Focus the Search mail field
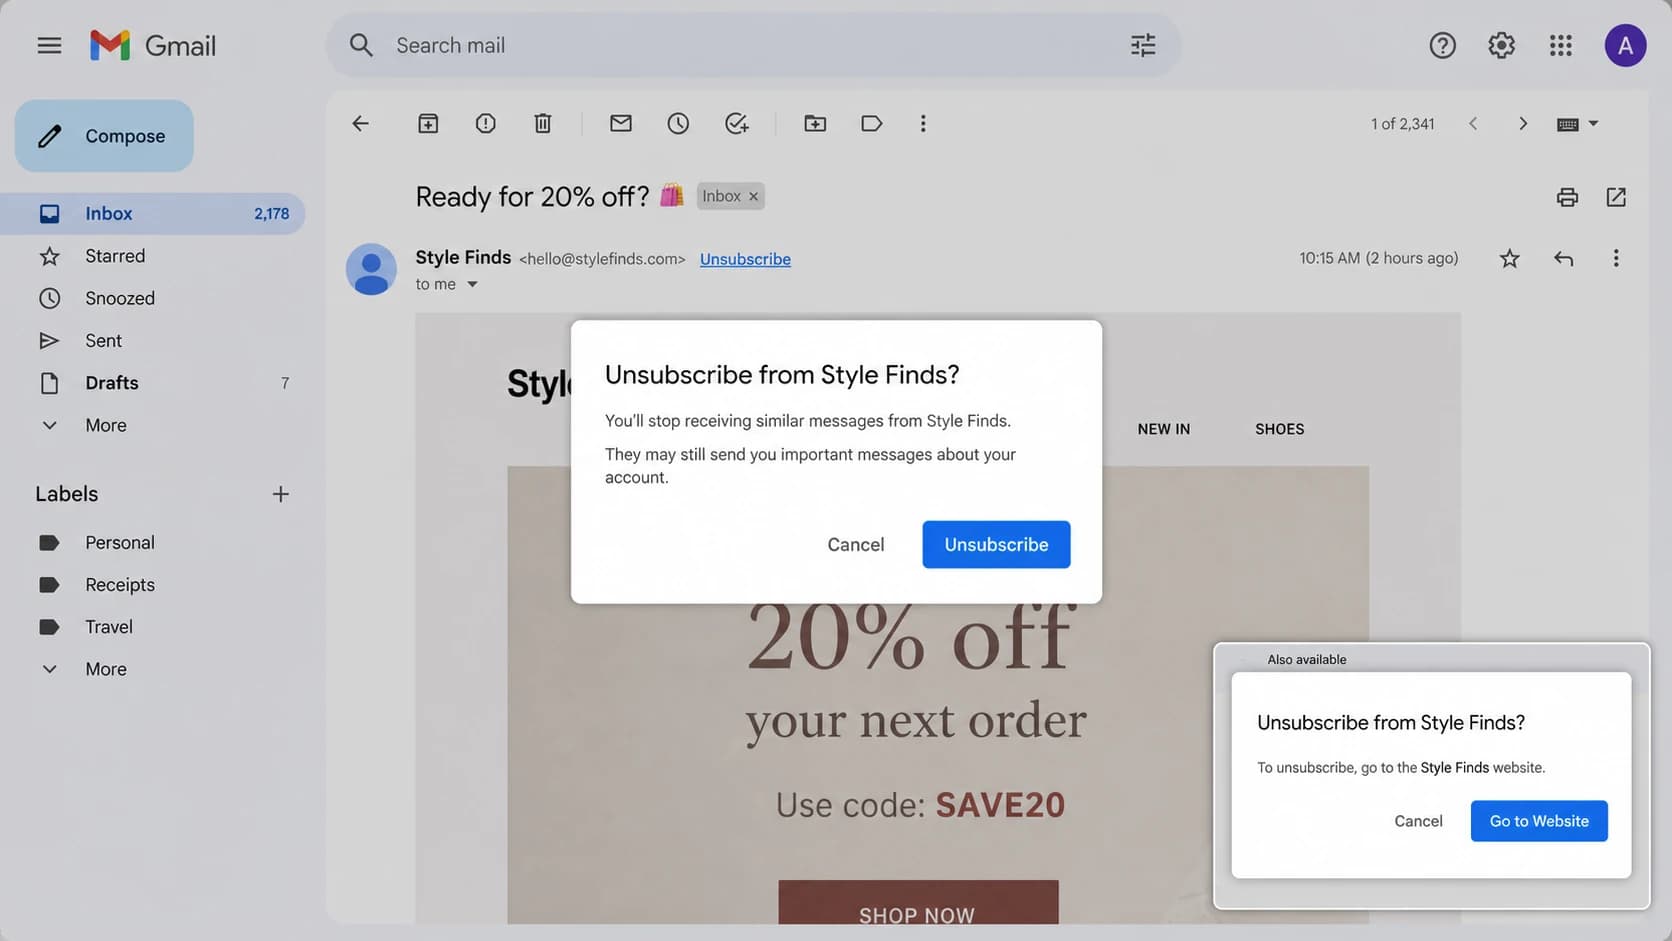The width and height of the screenshot is (1672, 941). coord(754,45)
